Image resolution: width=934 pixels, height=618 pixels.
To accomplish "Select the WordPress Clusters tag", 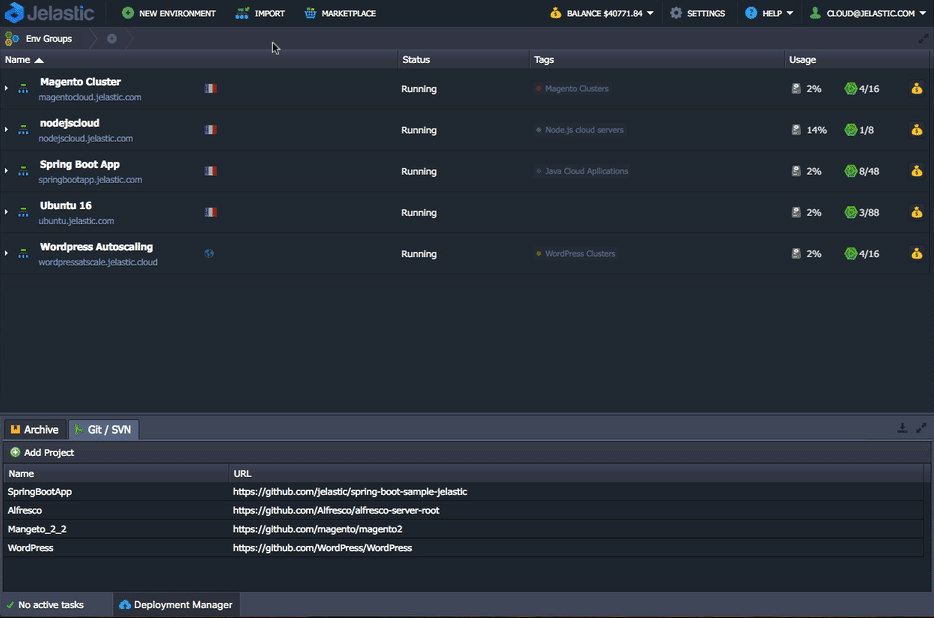I will (575, 253).
